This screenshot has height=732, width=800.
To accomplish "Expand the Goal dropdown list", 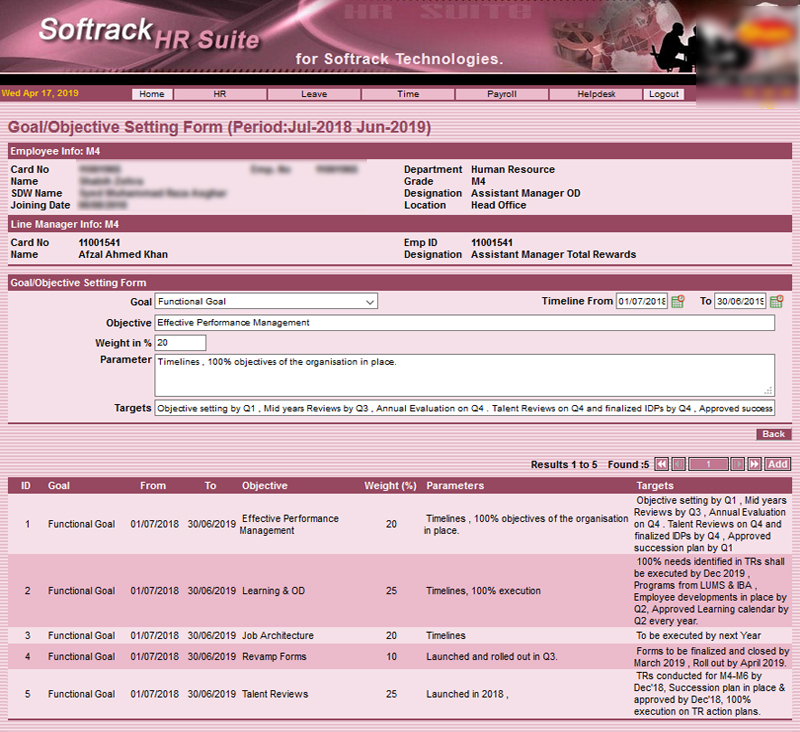I will click(x=369, y=301).
